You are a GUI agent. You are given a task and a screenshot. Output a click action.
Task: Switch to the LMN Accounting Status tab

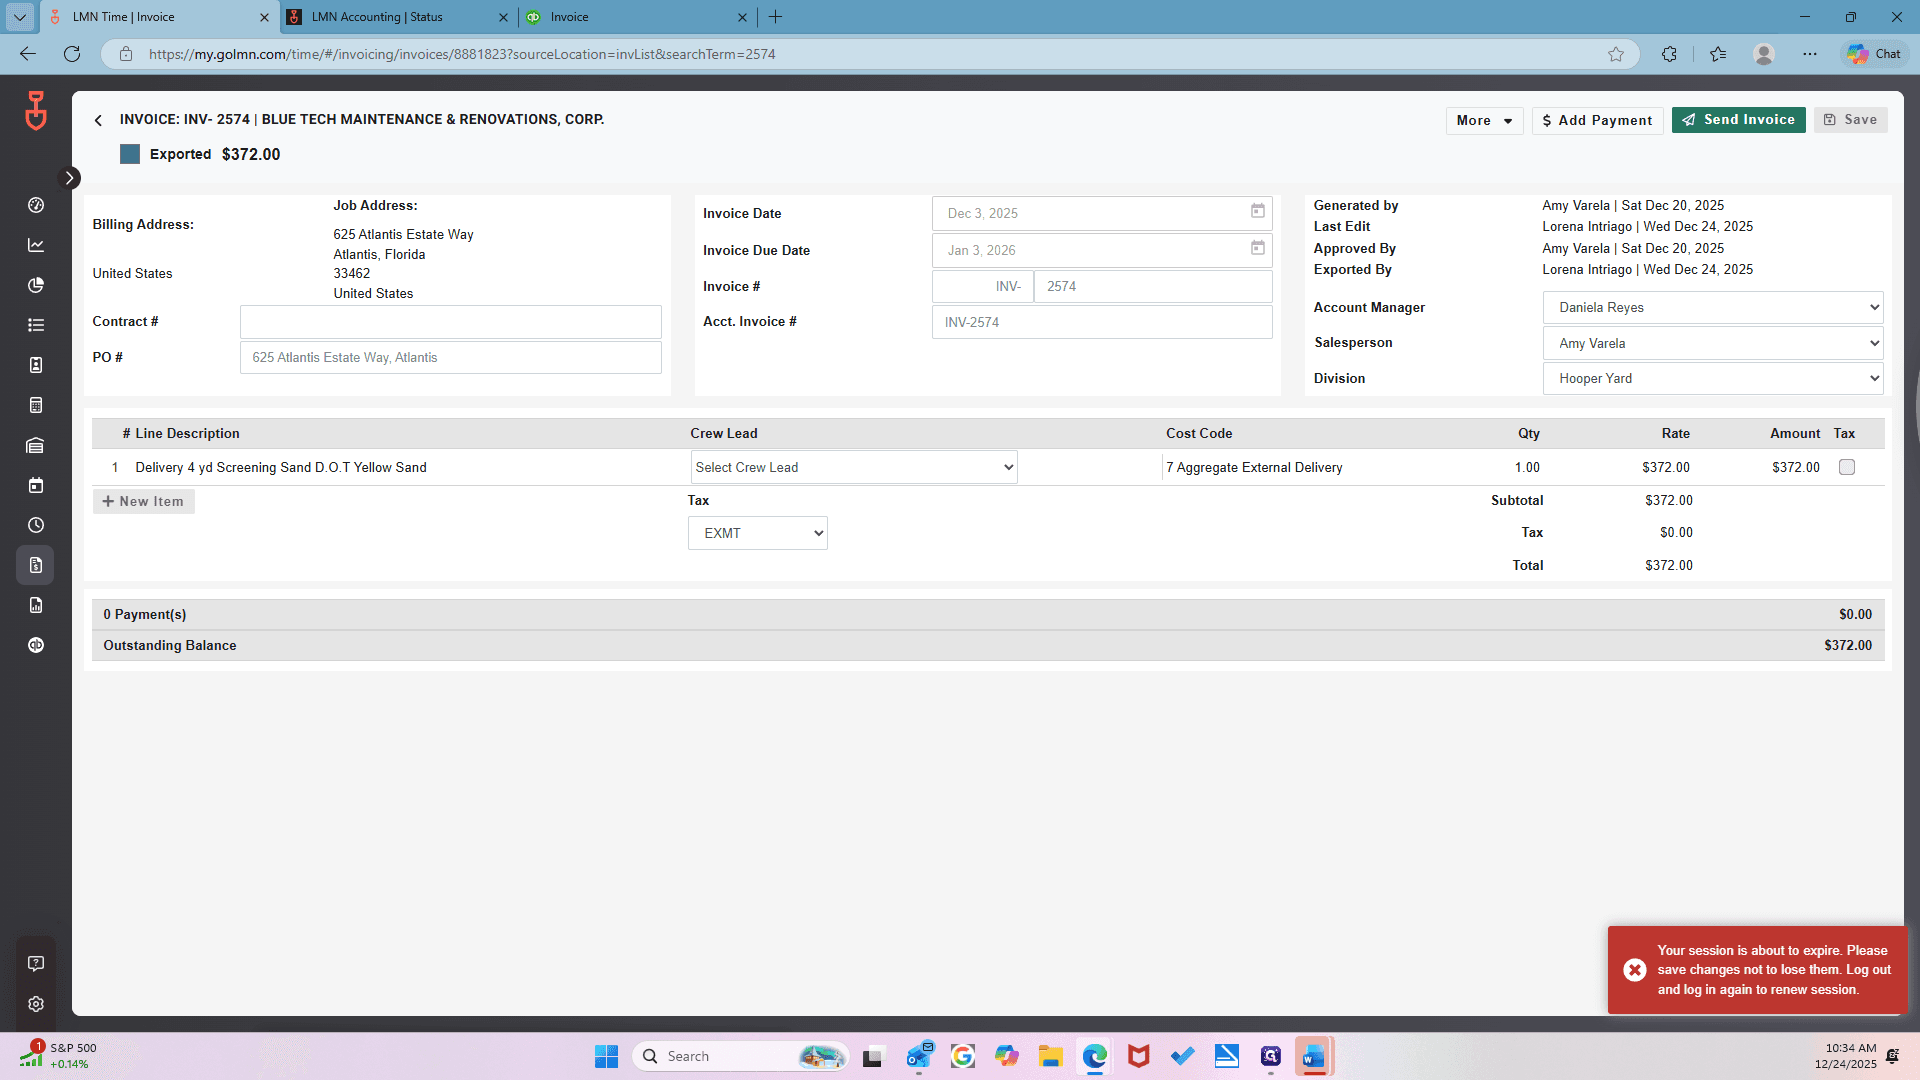(x=399, y=17)
